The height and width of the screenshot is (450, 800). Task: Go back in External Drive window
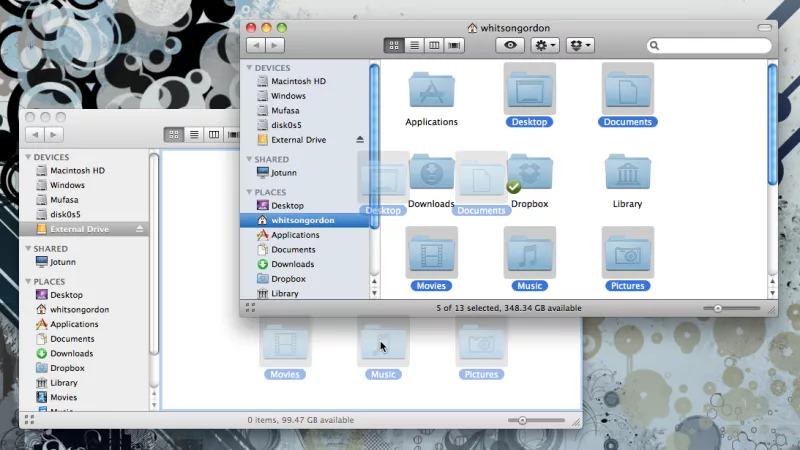pos(35,135)
